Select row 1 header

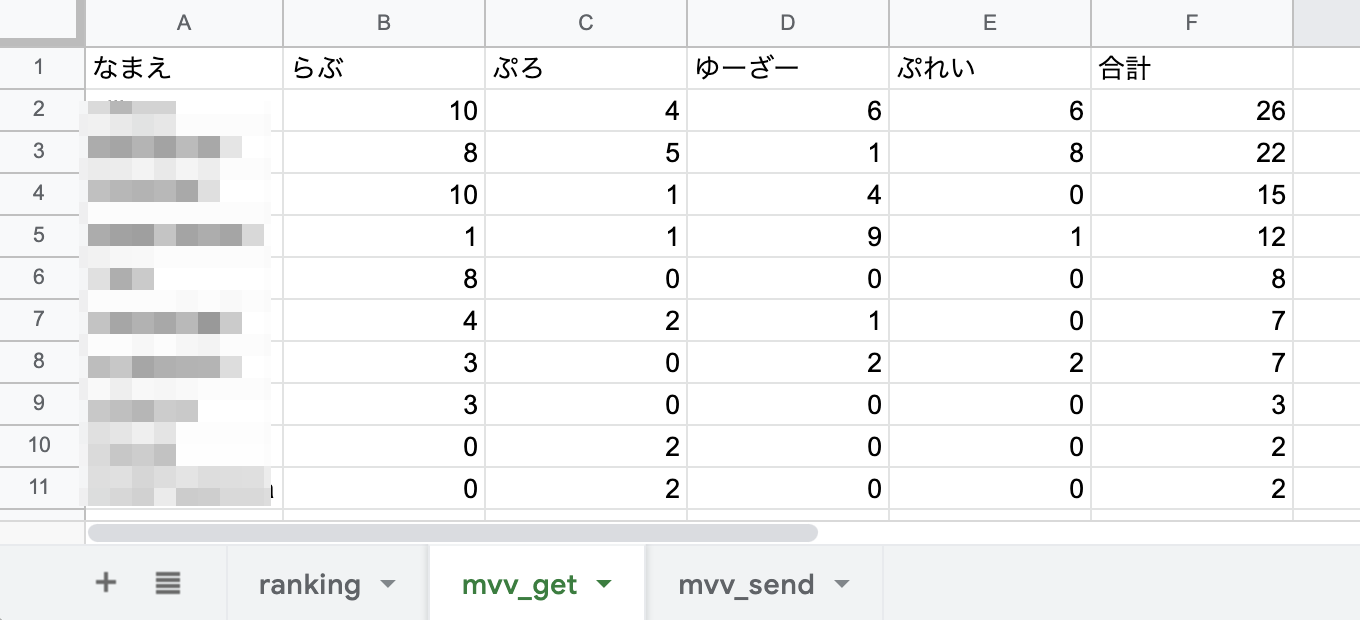click(39, 67)
